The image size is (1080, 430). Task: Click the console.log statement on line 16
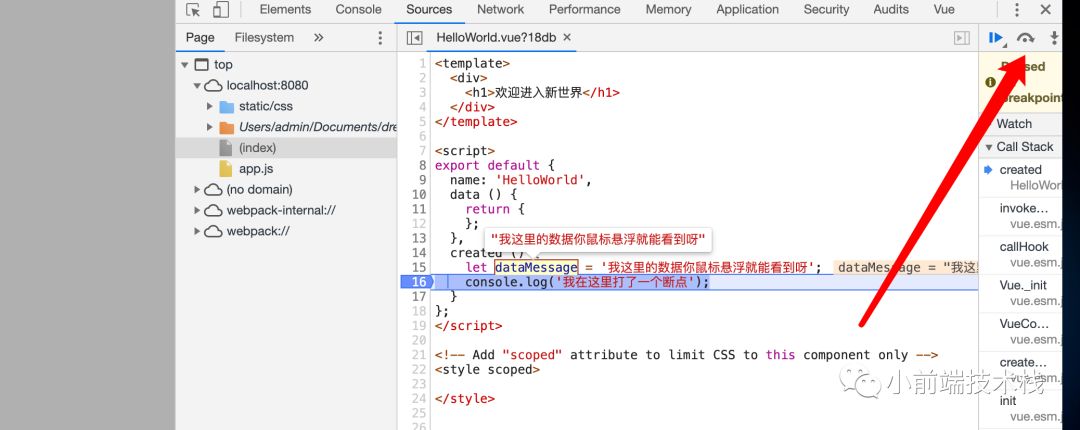586,283
